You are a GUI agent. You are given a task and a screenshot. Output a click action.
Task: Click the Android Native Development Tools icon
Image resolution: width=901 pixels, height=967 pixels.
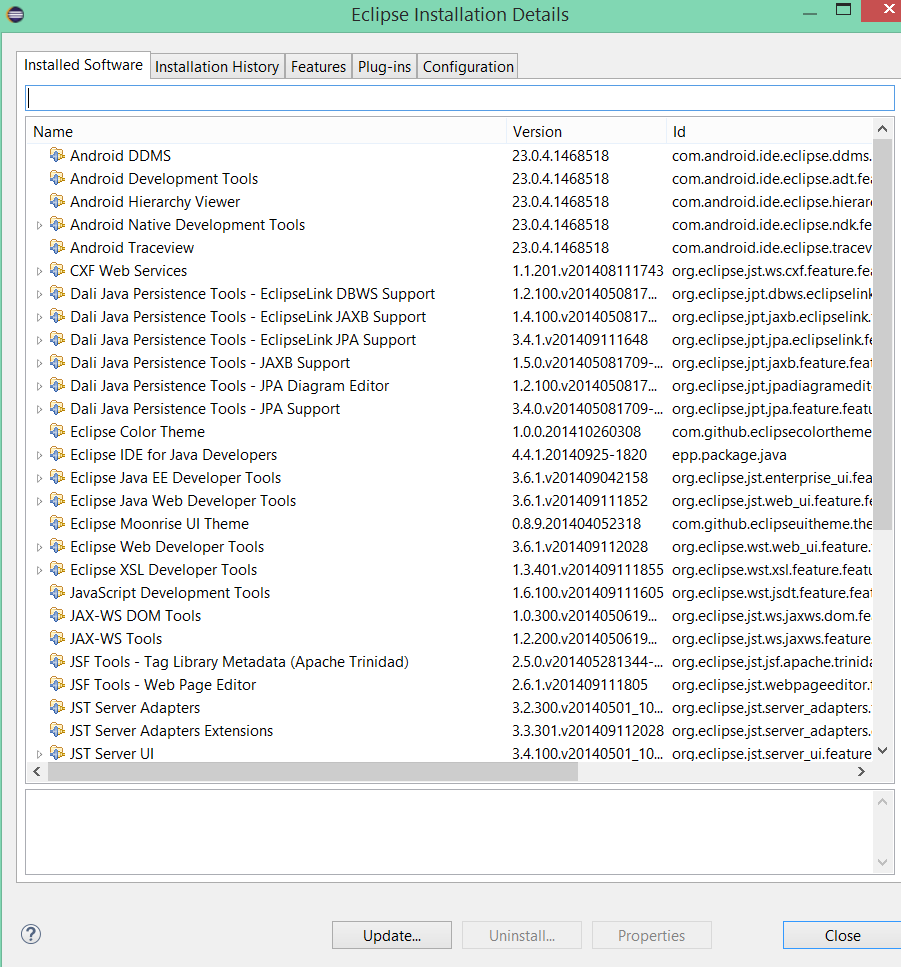57,224
